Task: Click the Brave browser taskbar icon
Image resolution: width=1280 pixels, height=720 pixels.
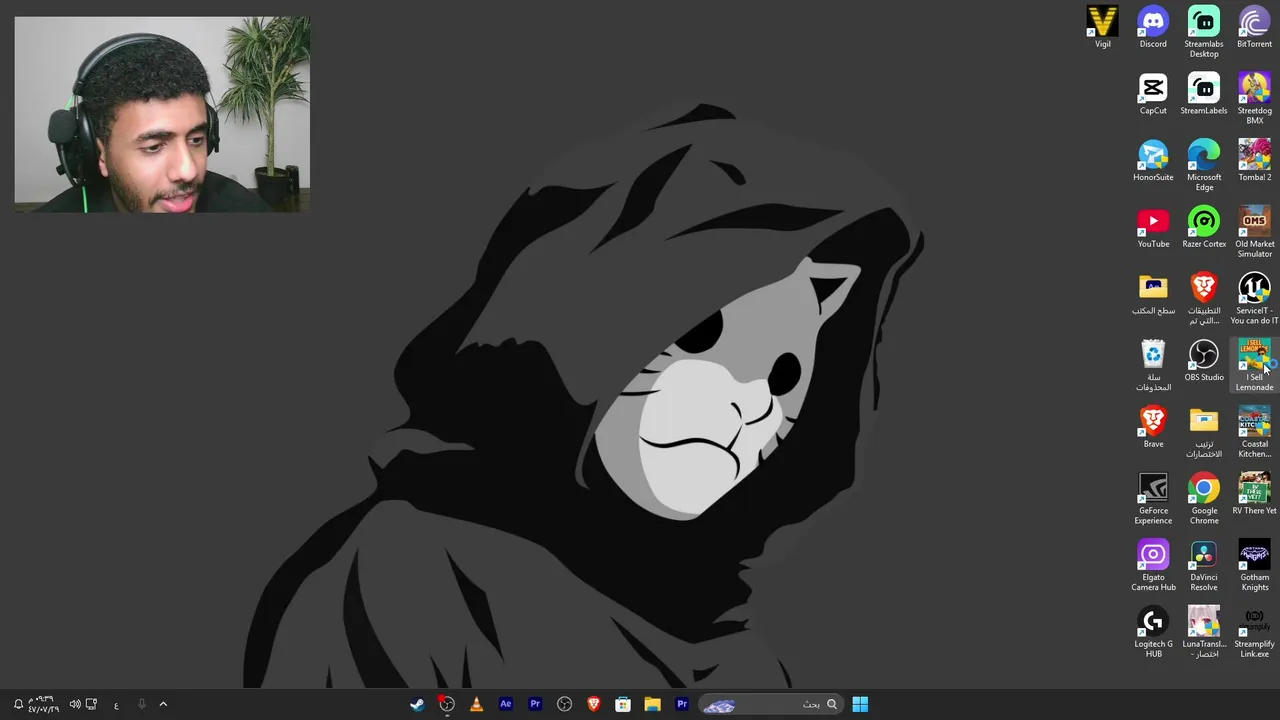Action: [x=593, y=704]
